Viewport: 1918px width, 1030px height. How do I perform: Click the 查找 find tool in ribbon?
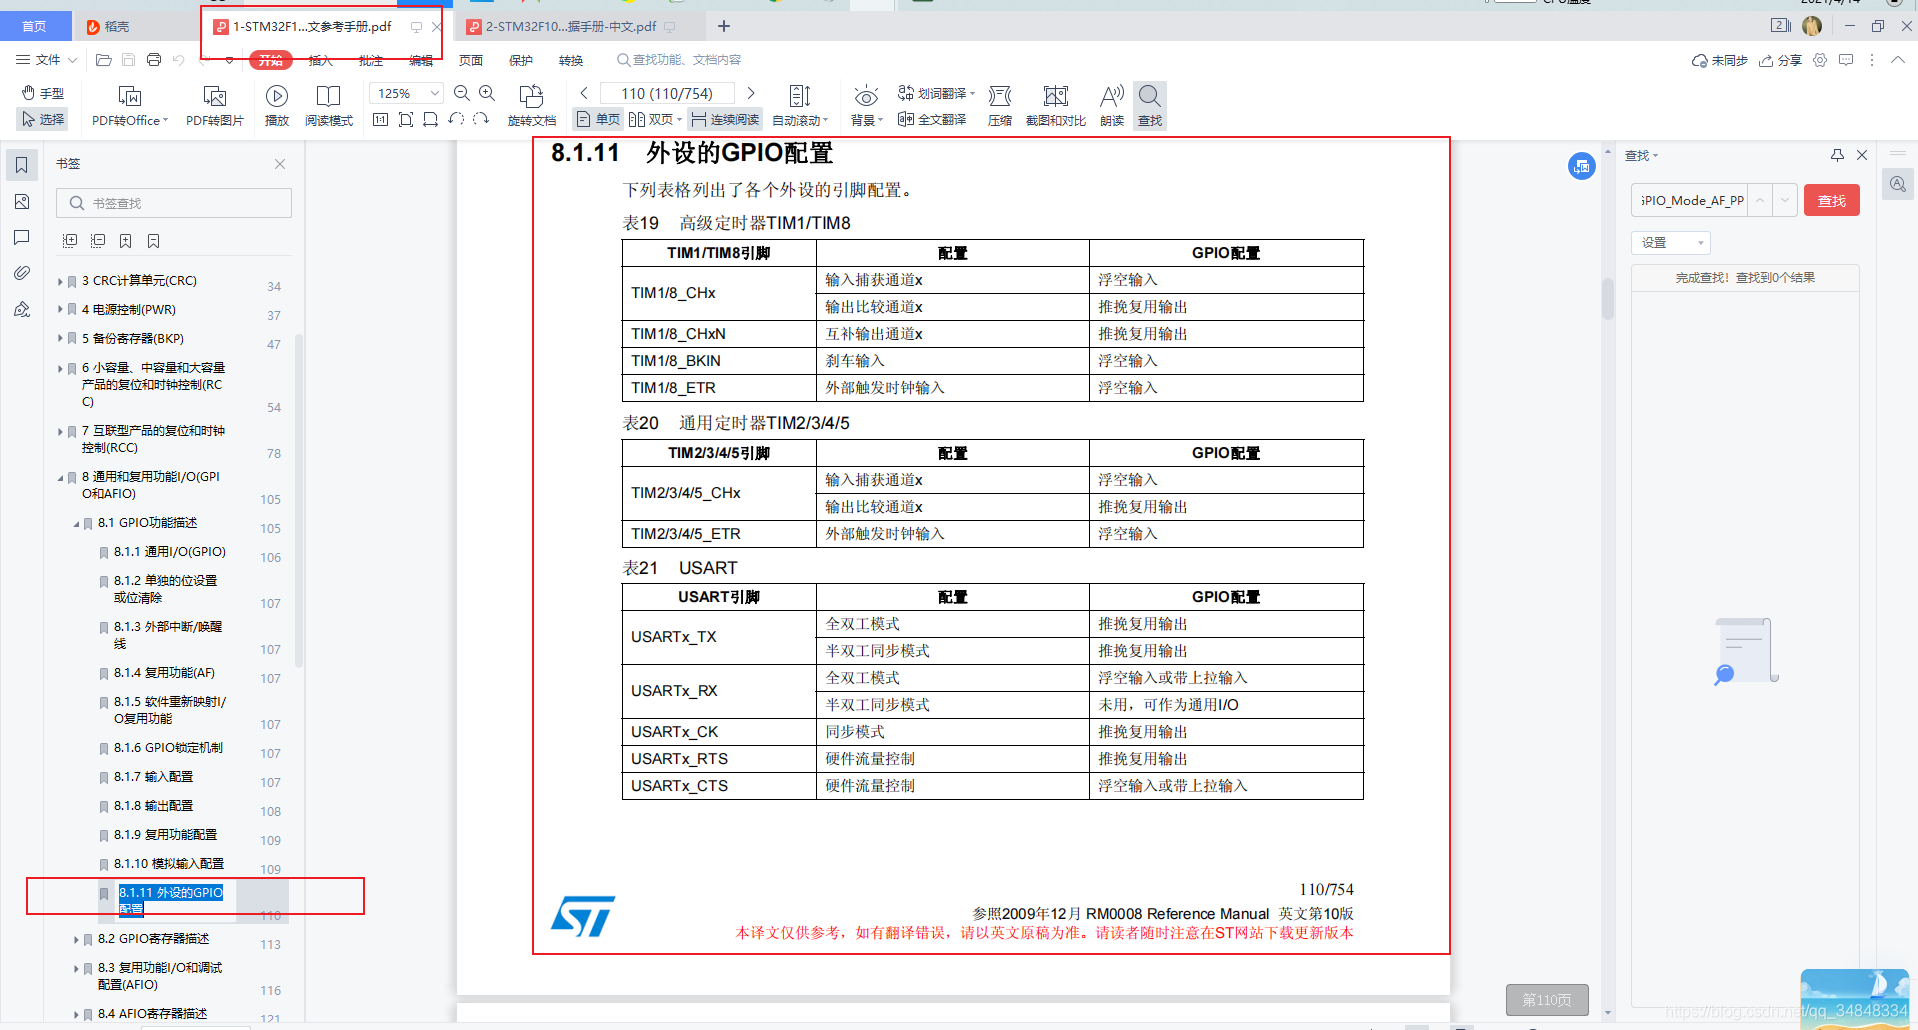tap(1150, 105)
